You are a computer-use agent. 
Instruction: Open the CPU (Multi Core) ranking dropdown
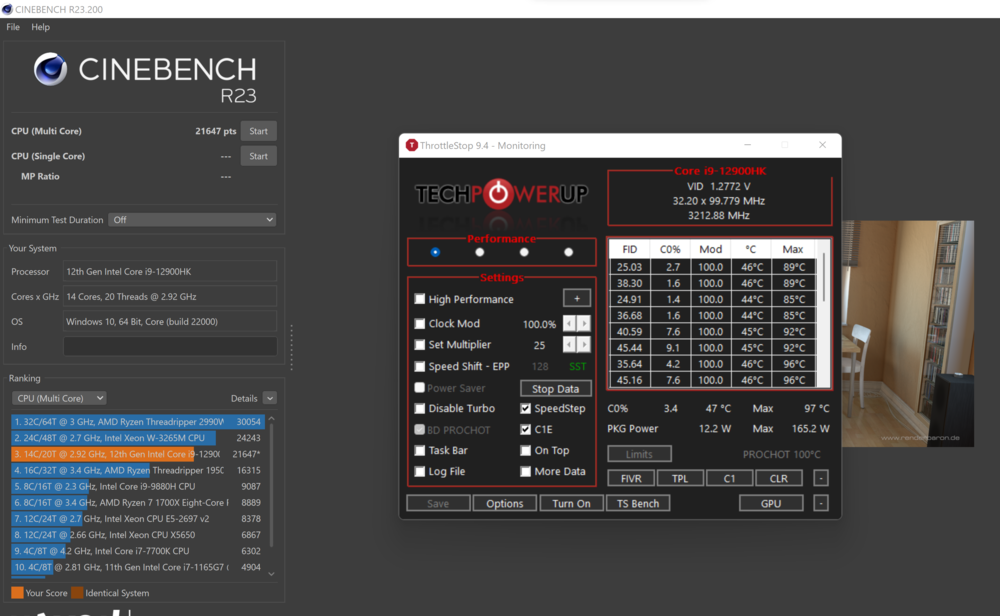click(59, 398)
